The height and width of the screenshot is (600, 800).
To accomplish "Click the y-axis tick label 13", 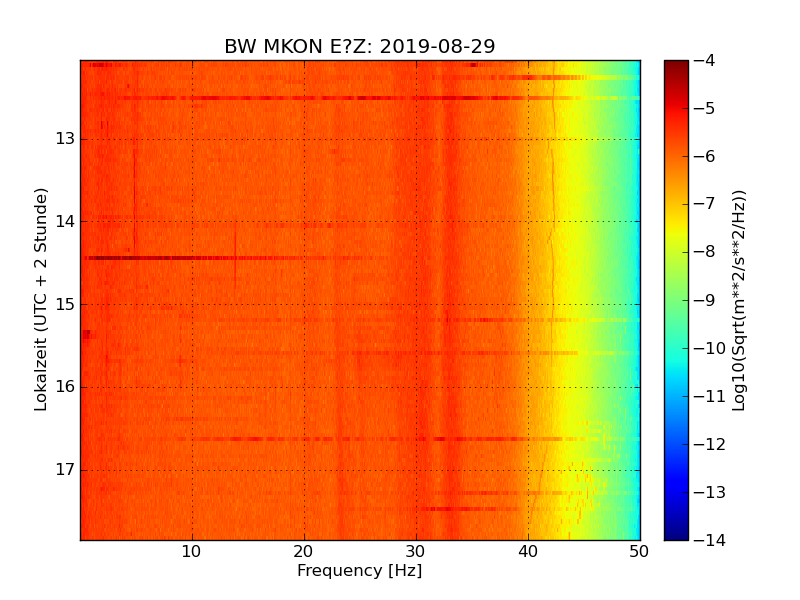I will (65, 139).
